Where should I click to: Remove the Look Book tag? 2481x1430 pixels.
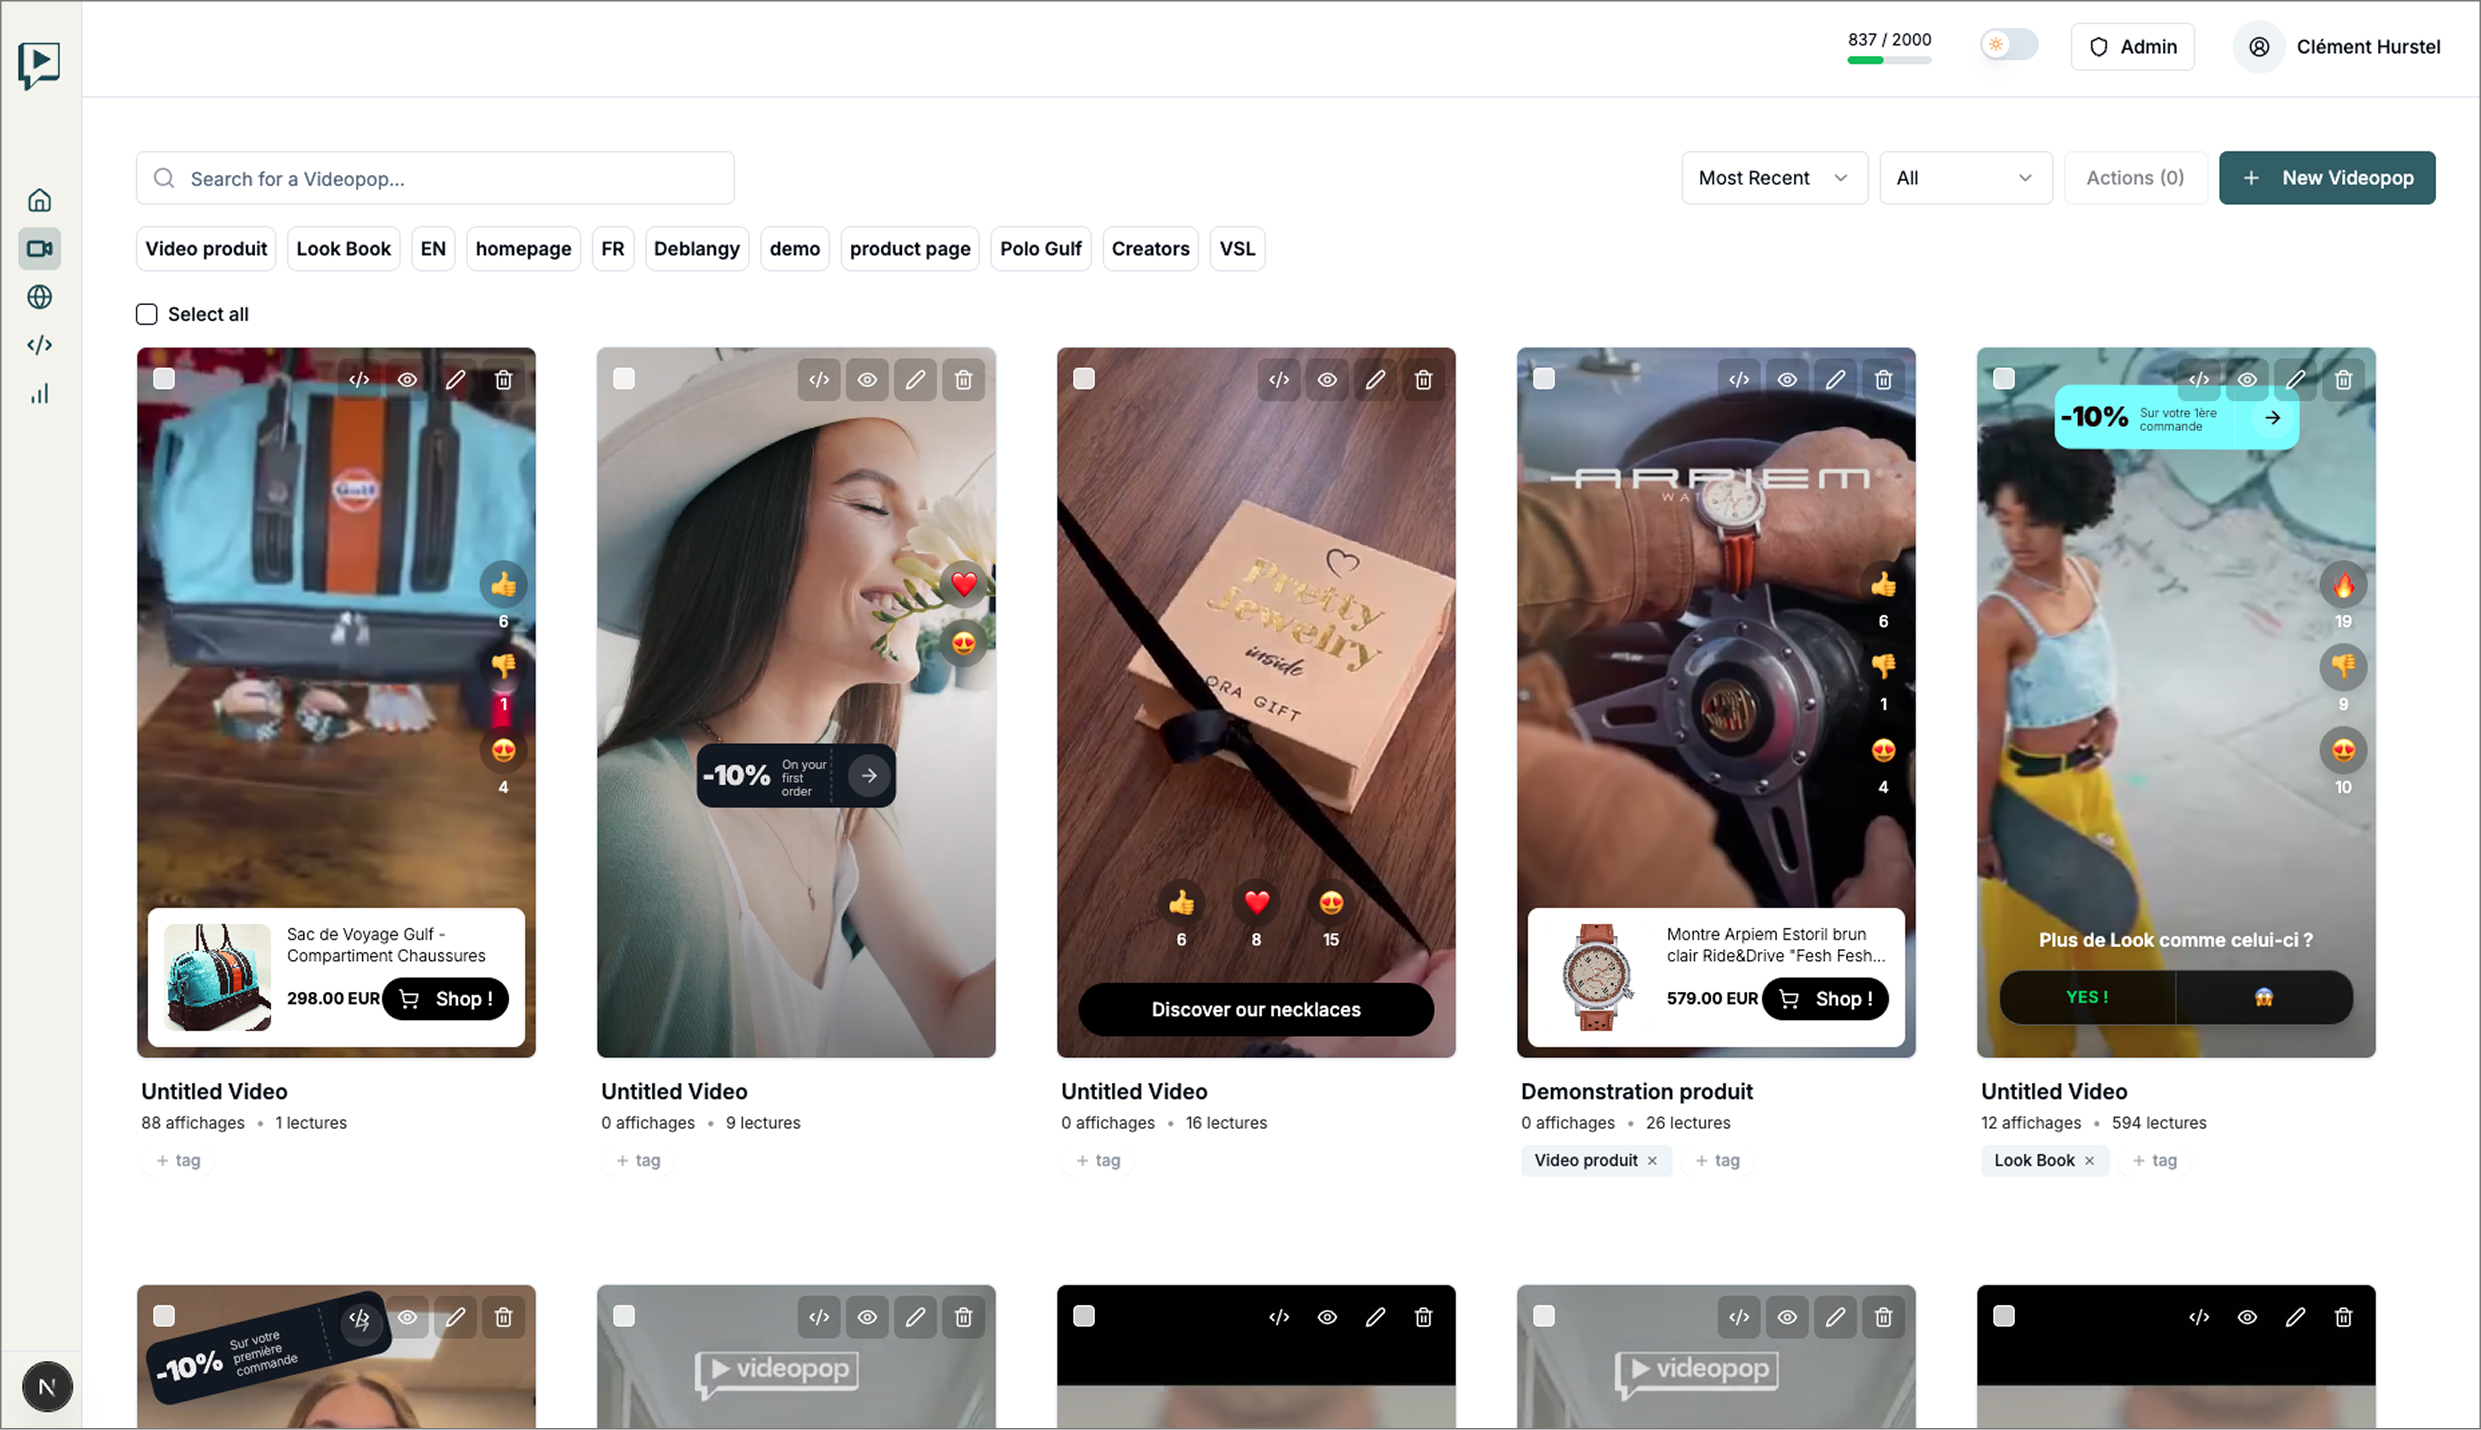click(x=2089, y=1161)
